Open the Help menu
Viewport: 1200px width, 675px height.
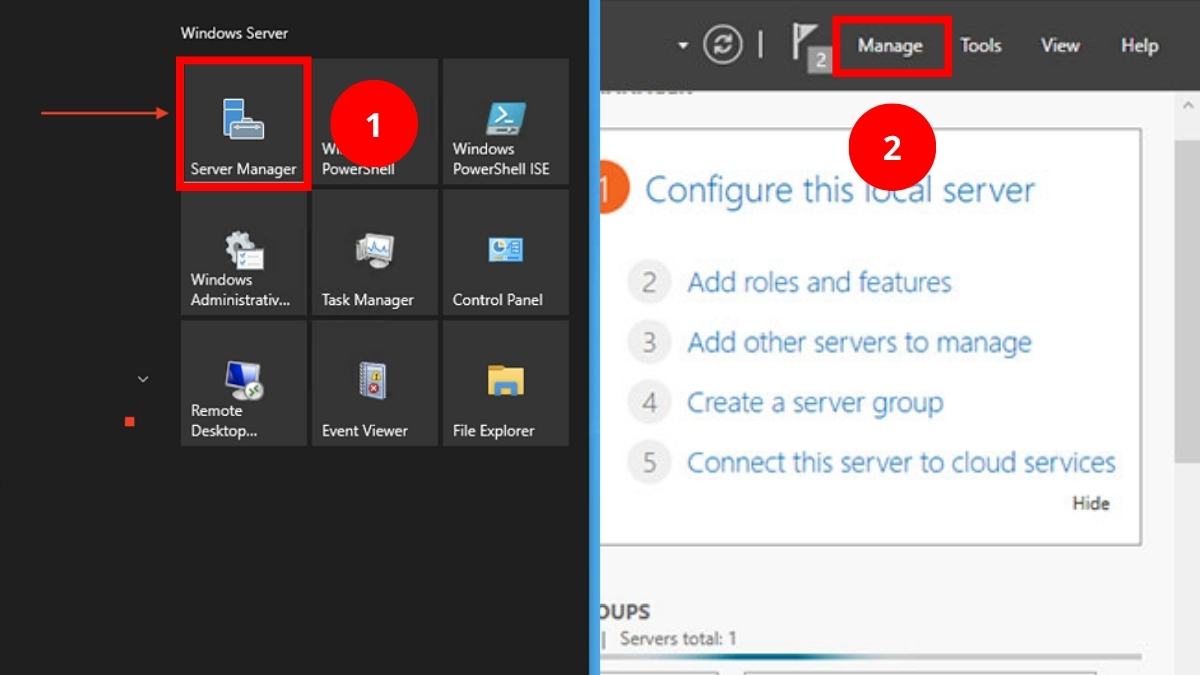pyautogui.click(x=1139, y=45)
